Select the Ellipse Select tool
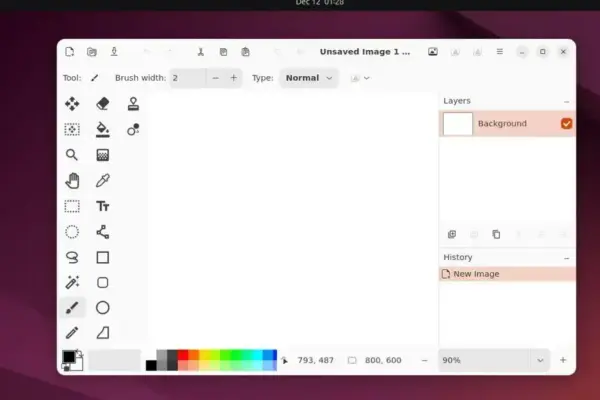600x400 pixels. click(72, 232)
